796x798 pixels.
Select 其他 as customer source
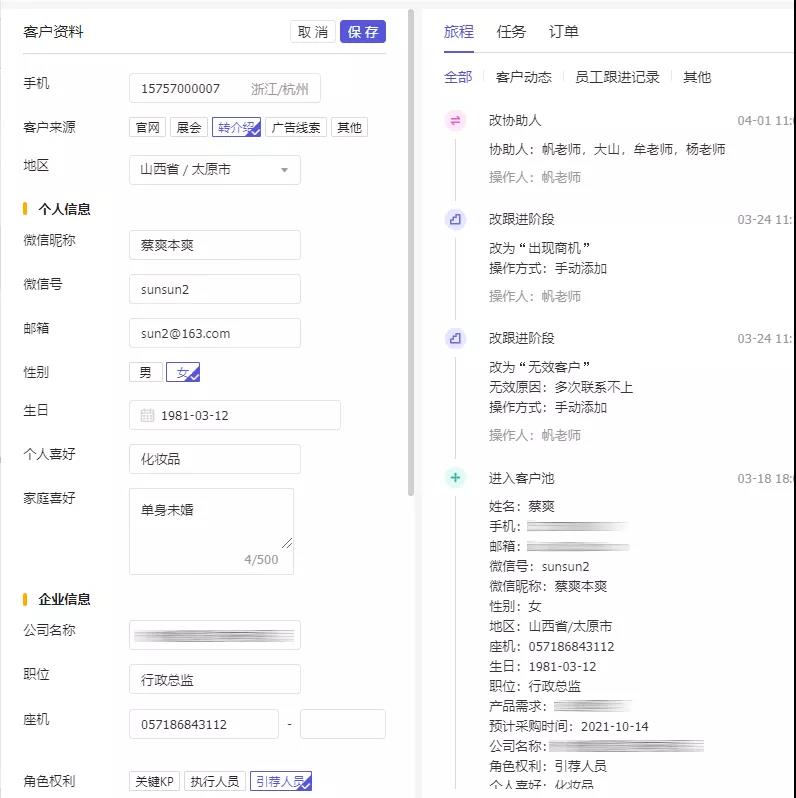(x=349, y=127)
